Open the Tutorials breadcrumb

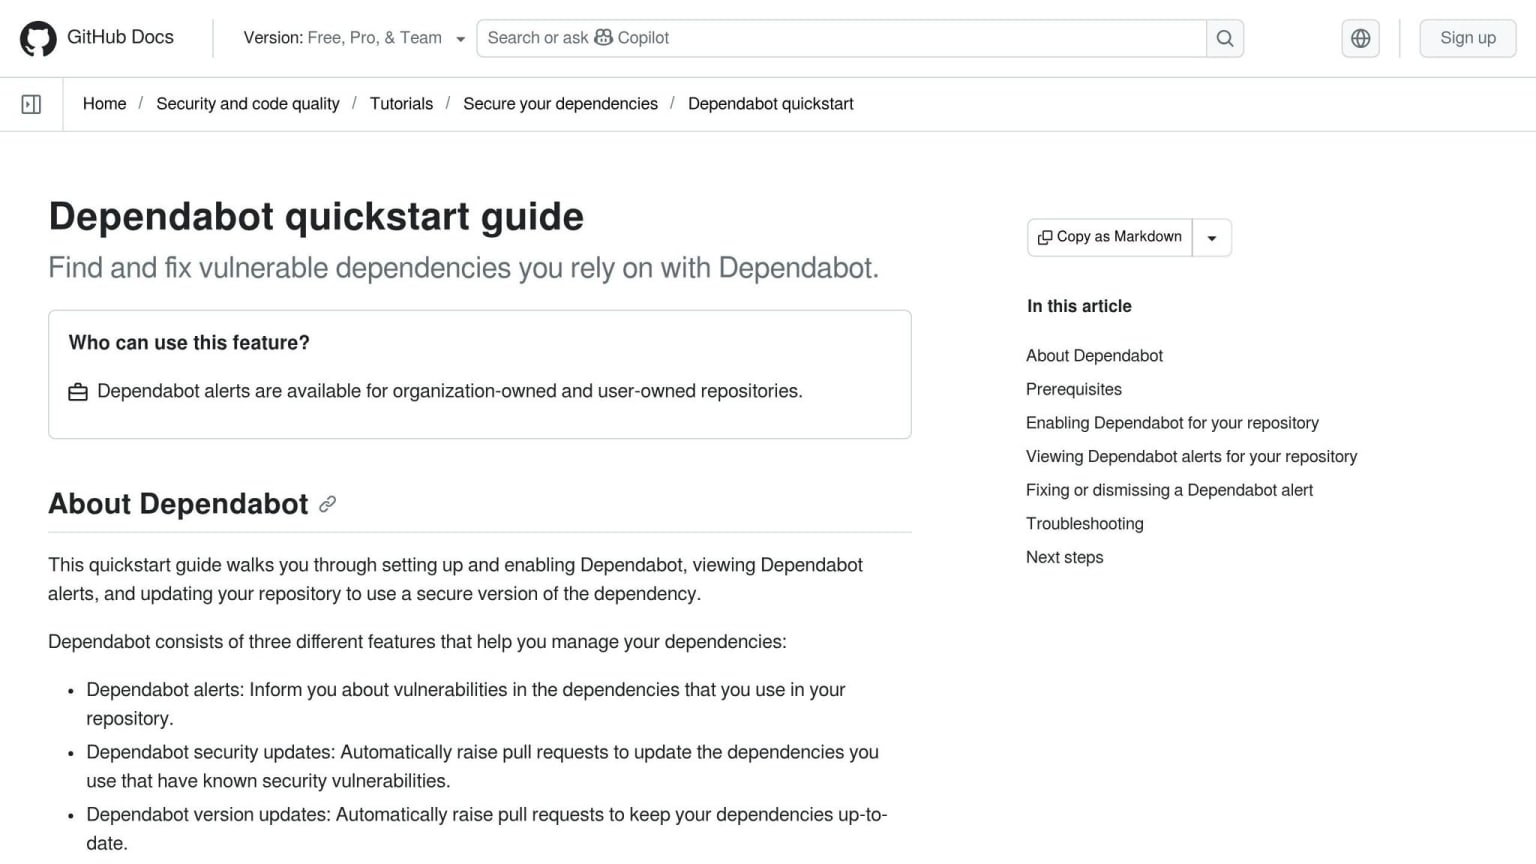point(401,104)
